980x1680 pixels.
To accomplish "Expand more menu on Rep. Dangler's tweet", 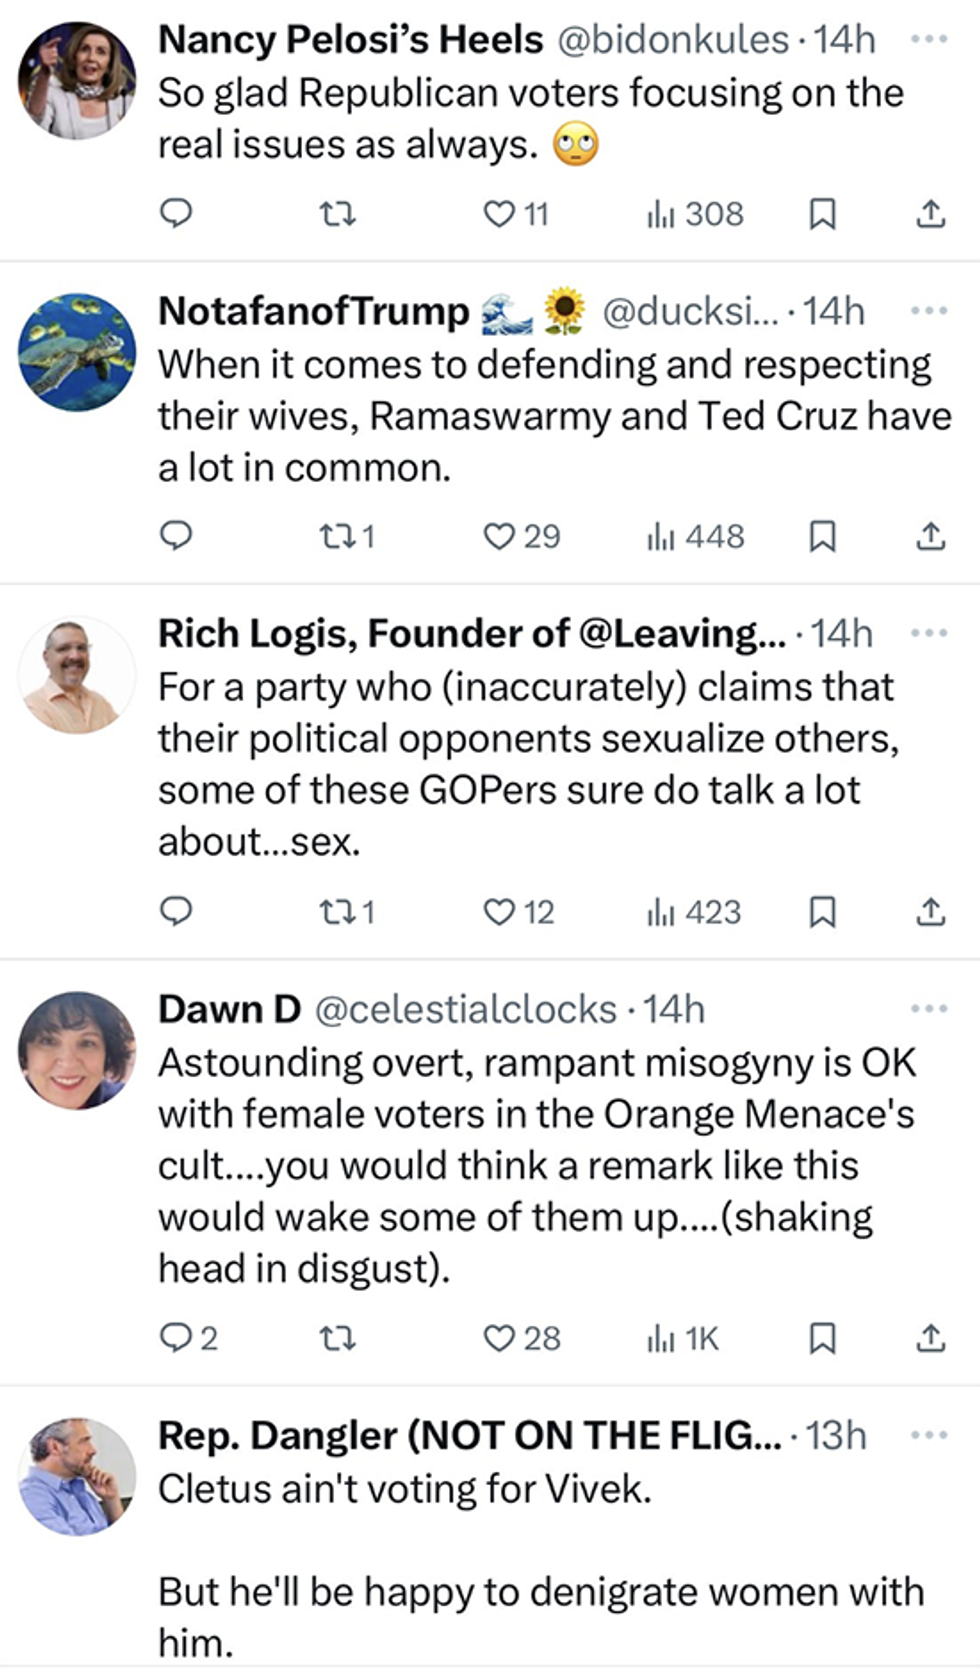I will pyautogui.click(x=928, y=1435).
